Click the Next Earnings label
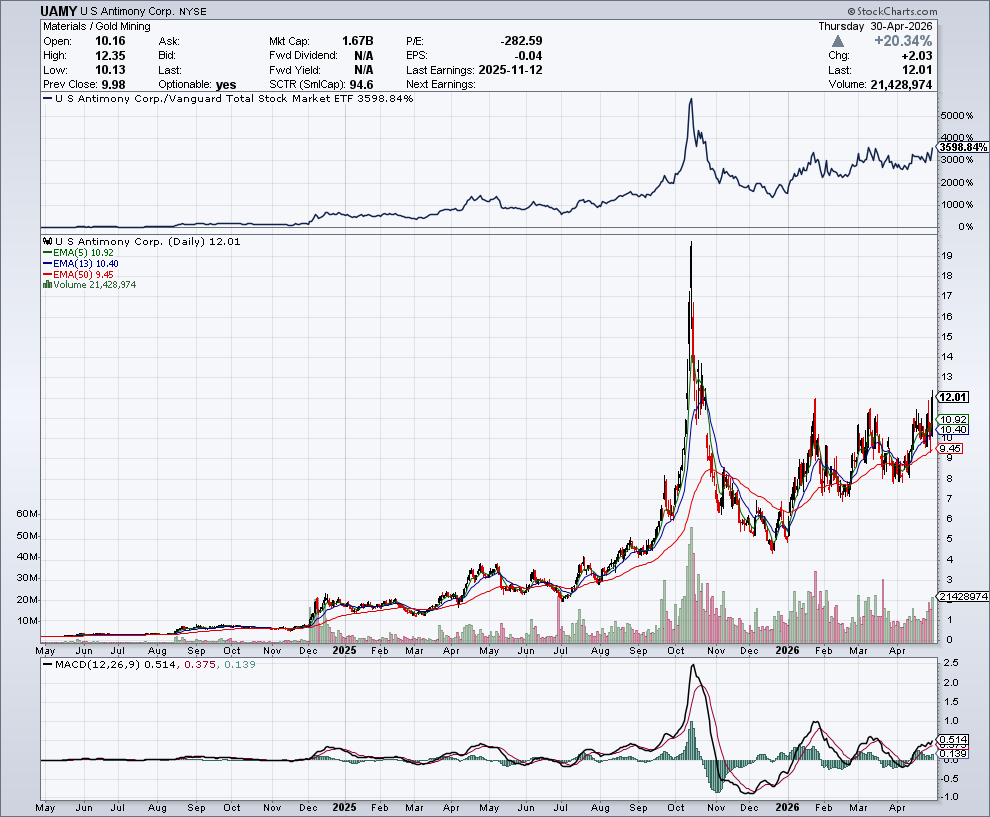Viewport: 990px width, 817px height. pyautogui.click(x=441, y=85)
